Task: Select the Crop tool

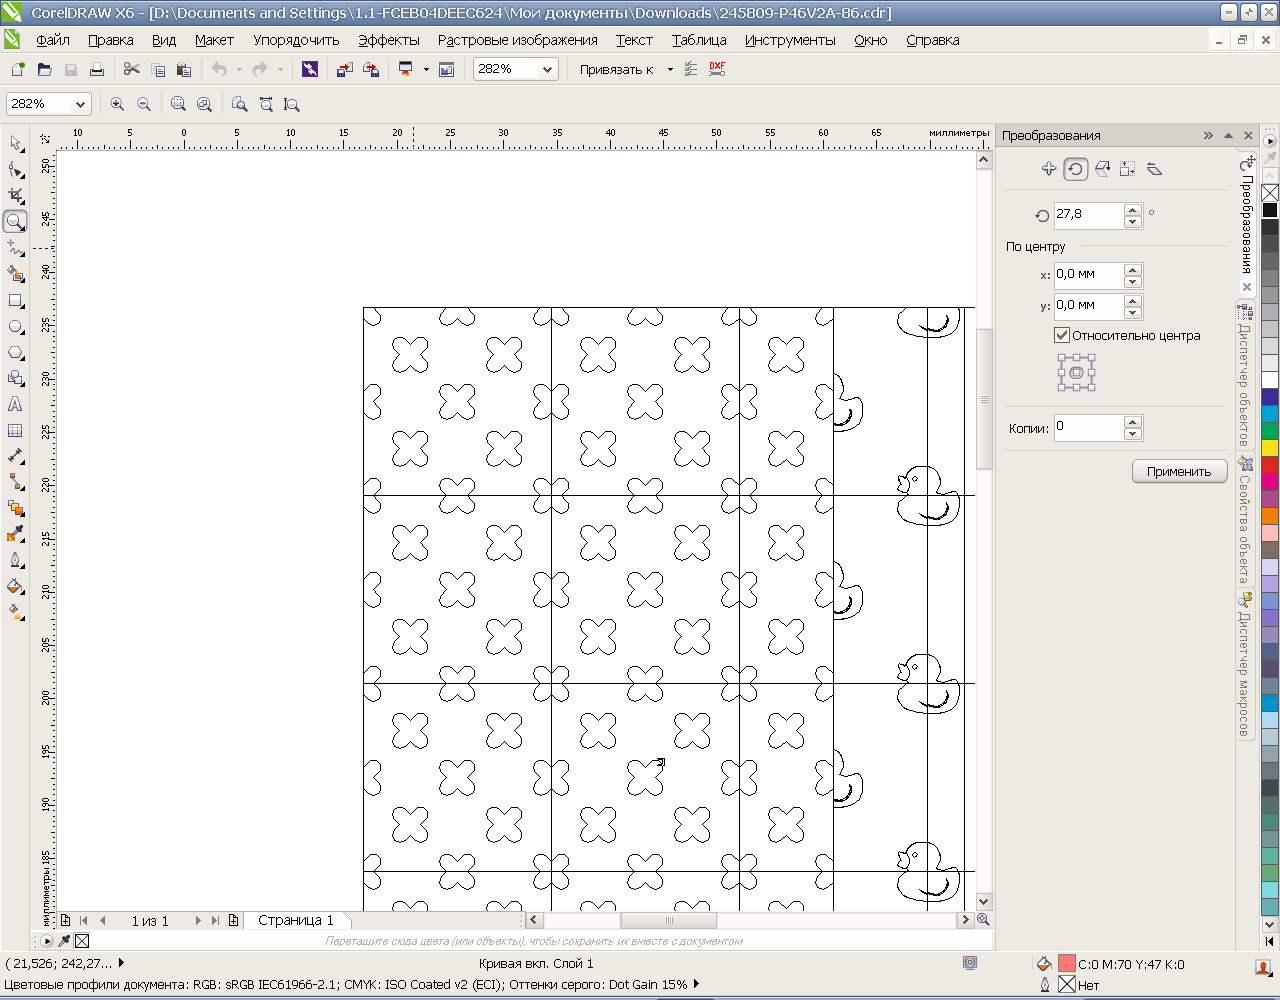Action: 15,196
